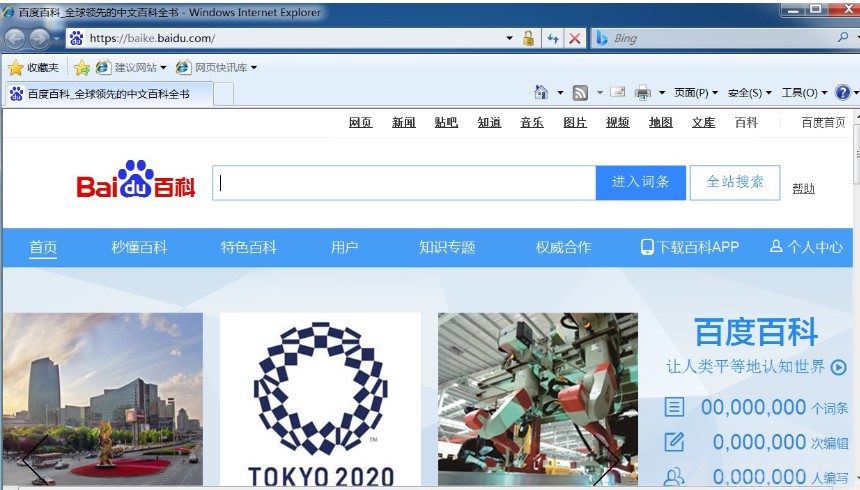Select the 权威合作 nav item
This screenshot has width=860, height=490.
tap(564, 247)
